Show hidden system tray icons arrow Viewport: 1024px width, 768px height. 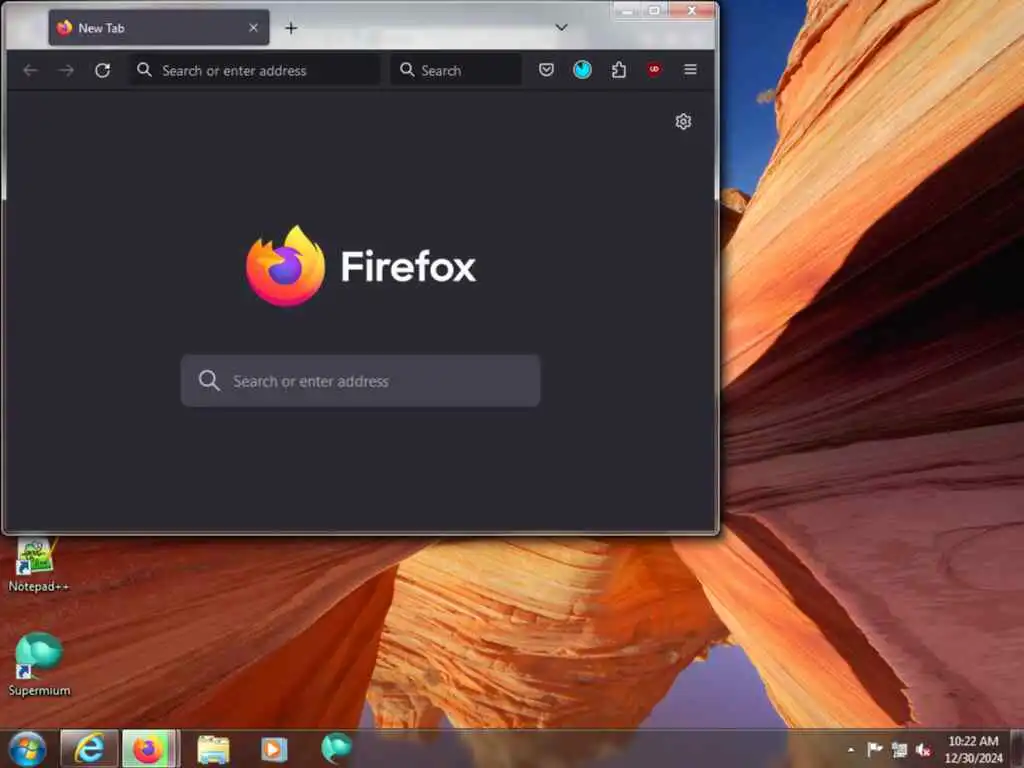[x=850, y=750]
